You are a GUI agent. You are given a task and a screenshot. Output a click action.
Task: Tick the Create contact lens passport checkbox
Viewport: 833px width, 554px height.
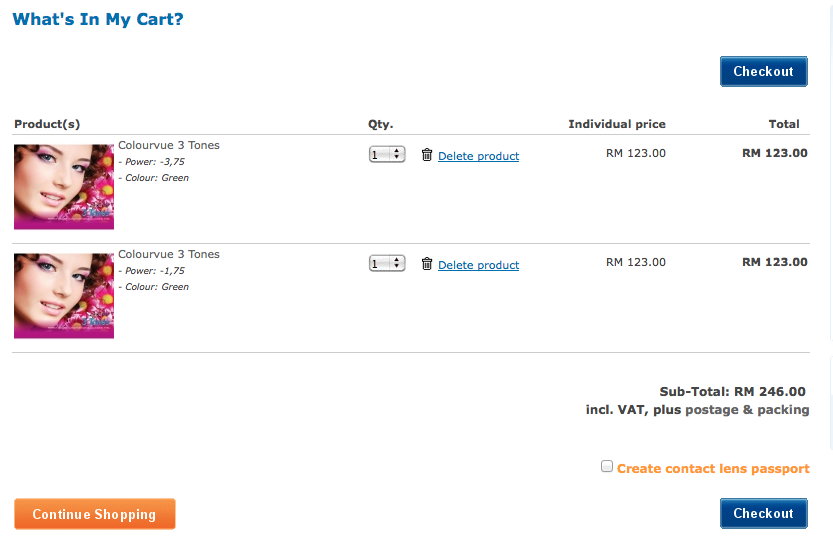(x=607, y=466)
